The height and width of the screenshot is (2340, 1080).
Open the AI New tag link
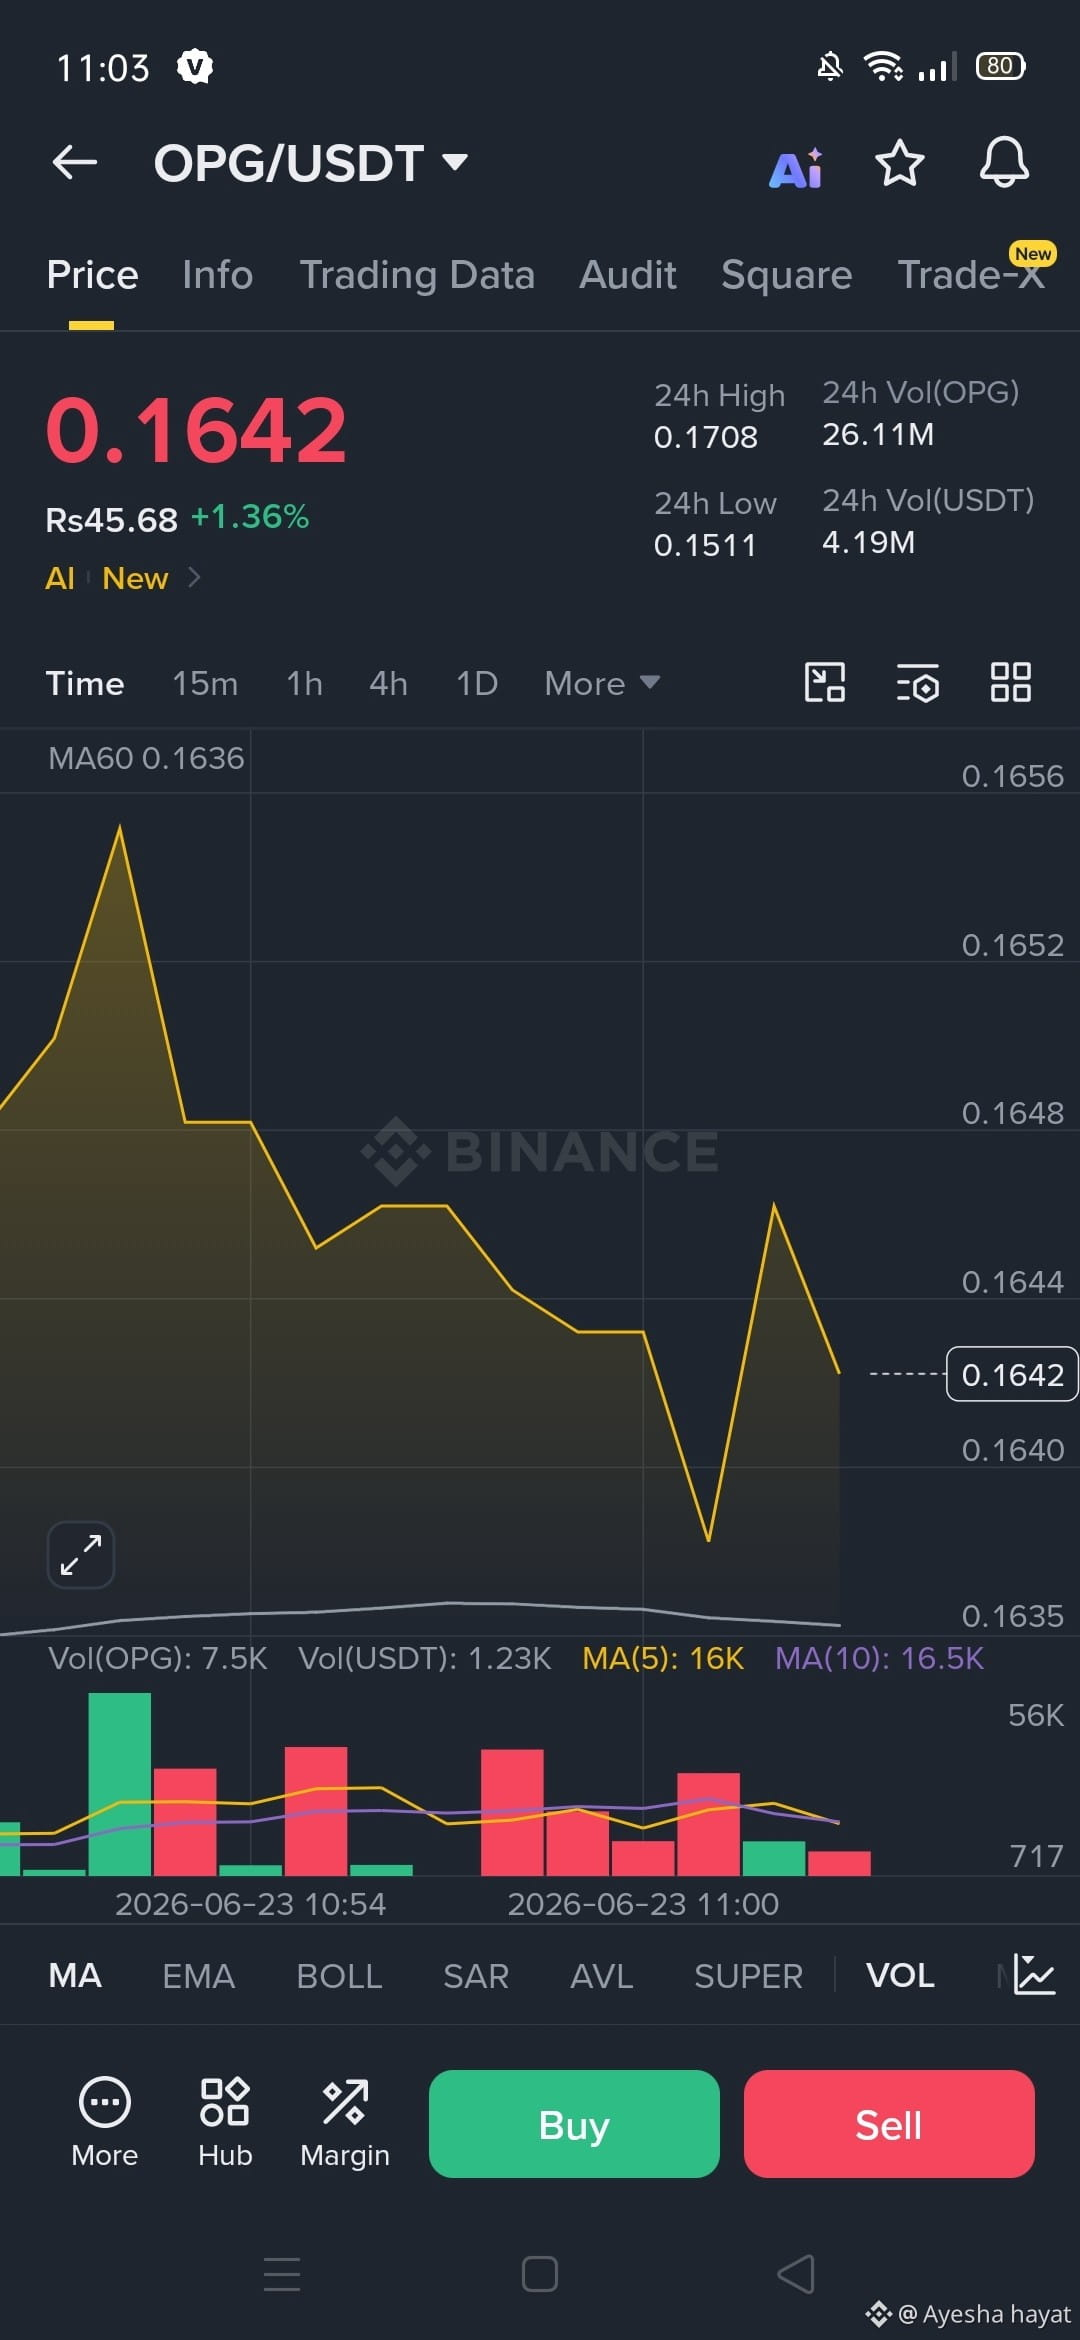click(123, 578)
